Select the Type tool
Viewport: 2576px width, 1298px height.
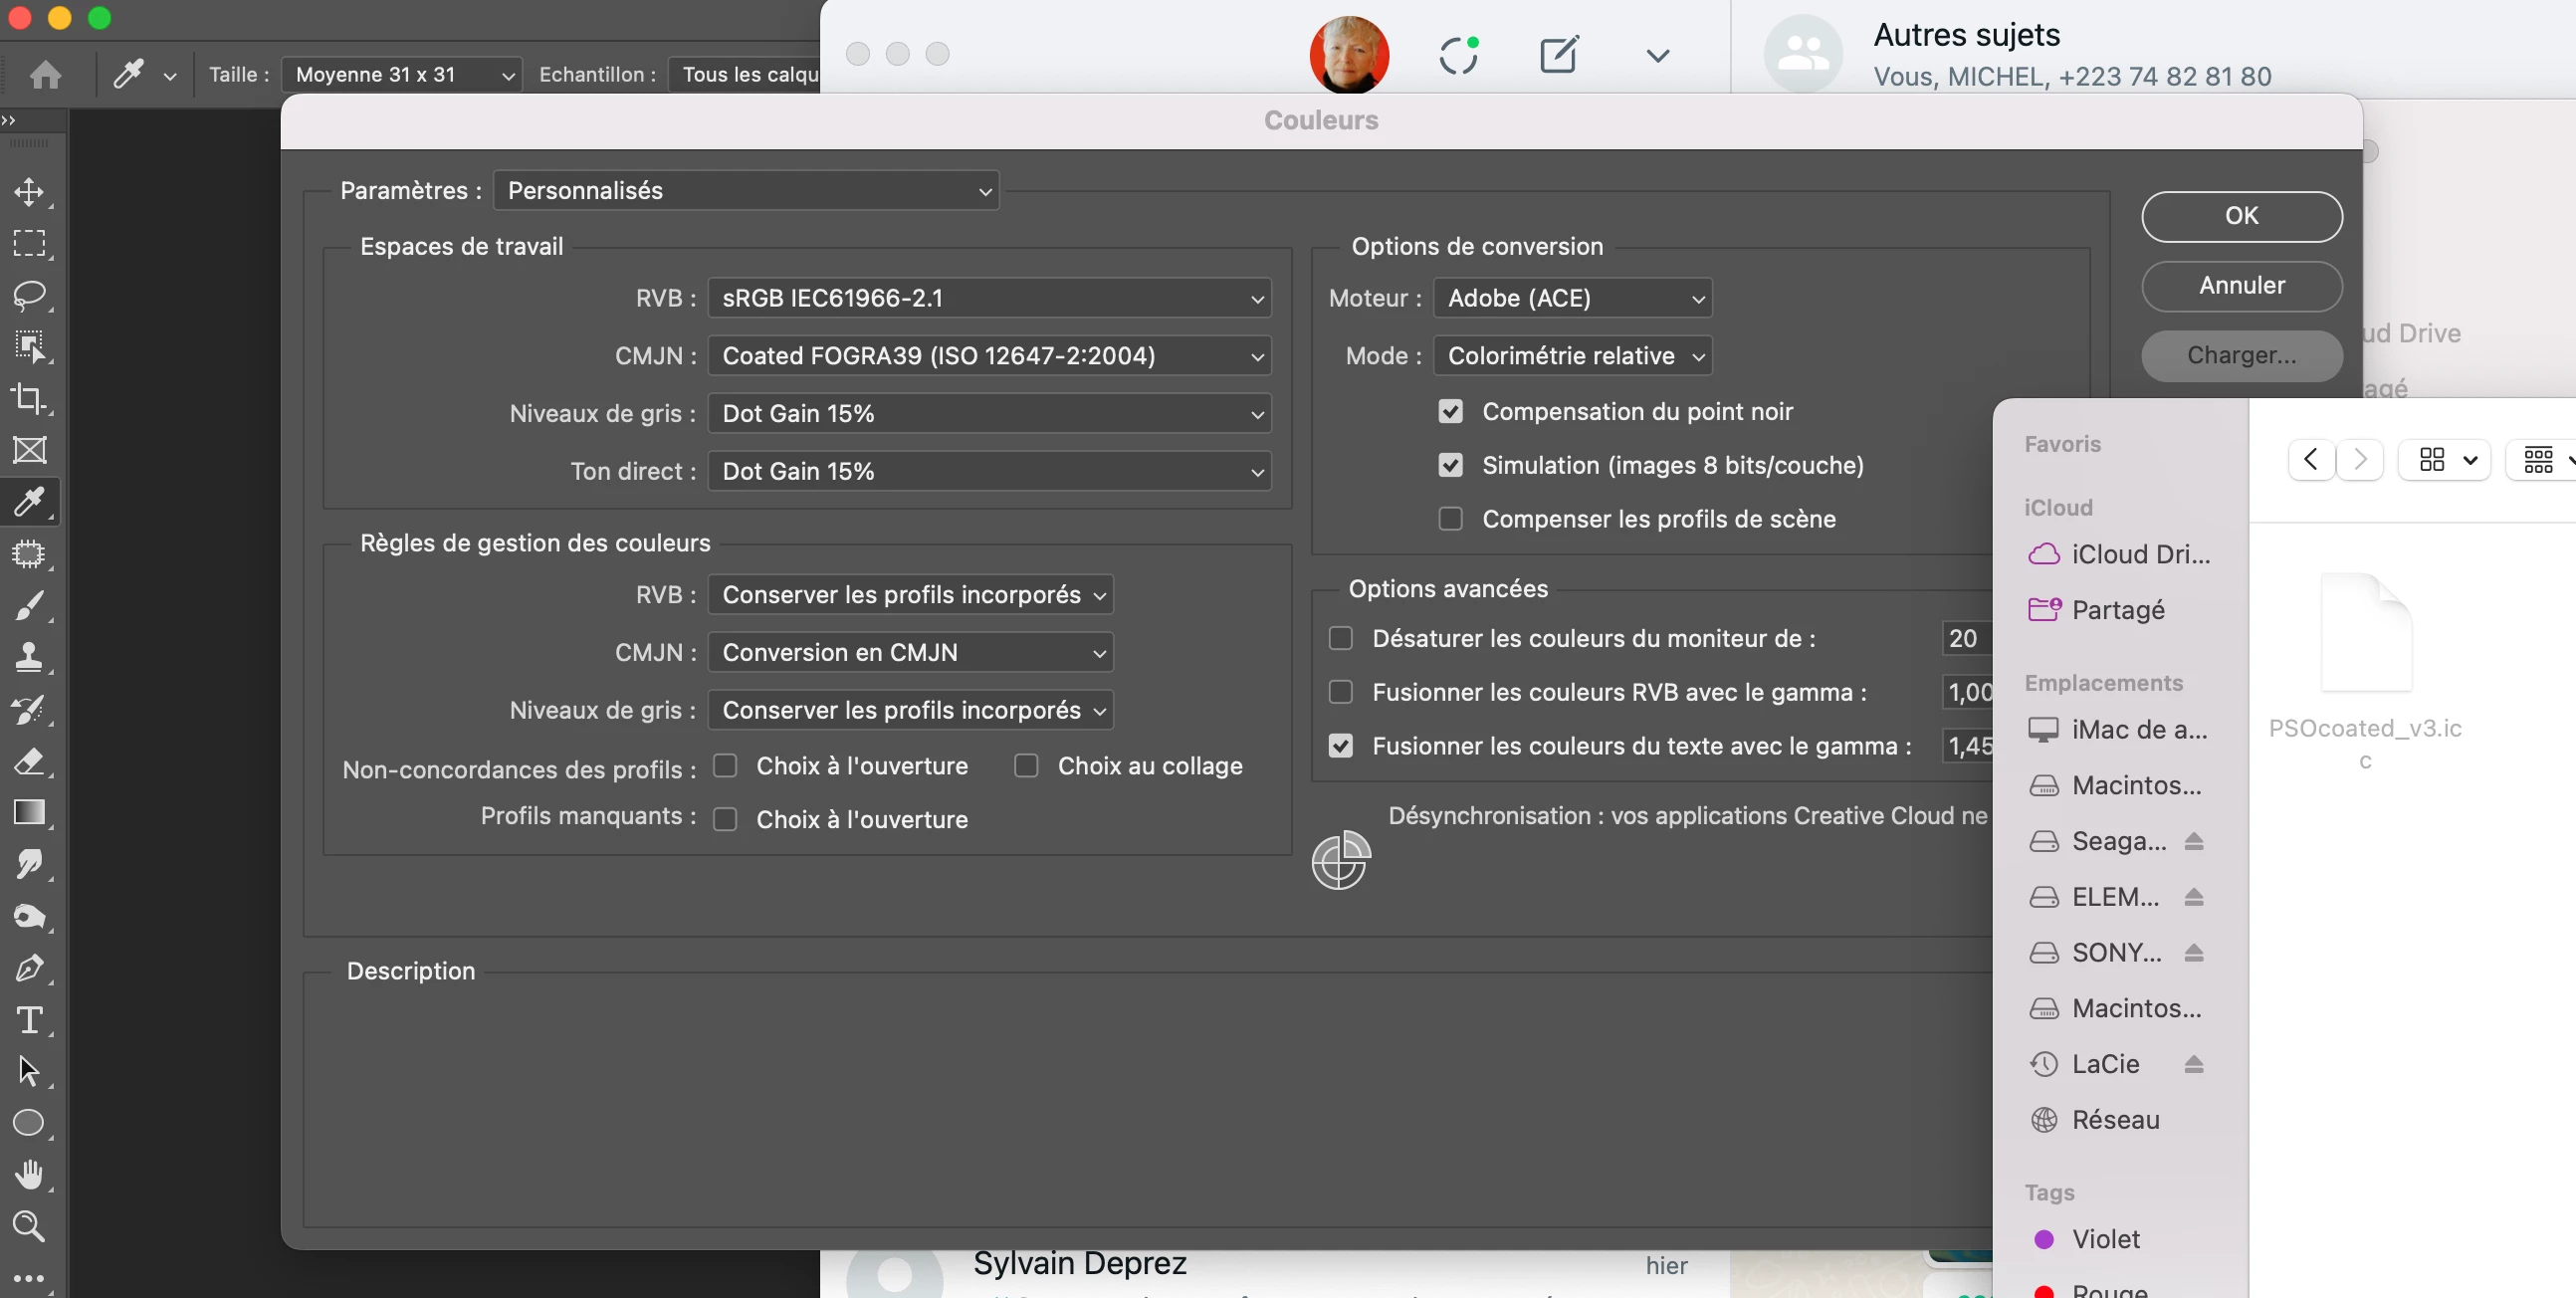click(x=29, y=1020)
